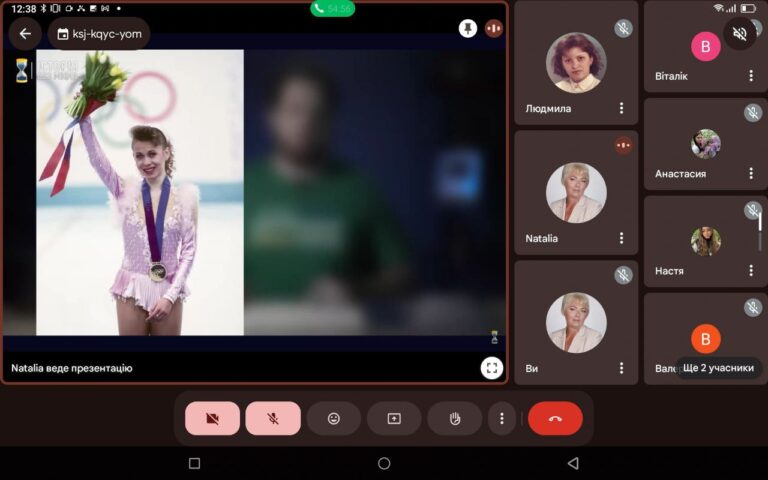Unpin the presentation with pin icon
Screen dimensions: 768x480
[x=468, y=28]
